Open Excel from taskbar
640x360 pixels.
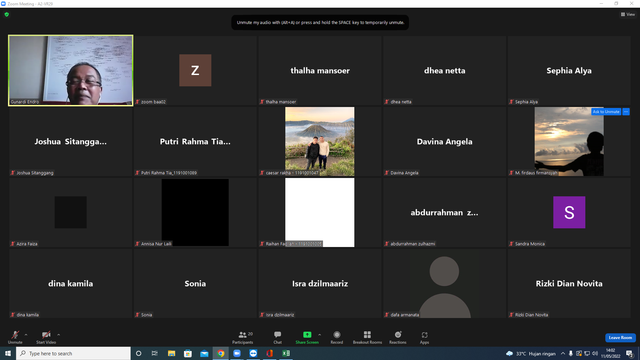(286, 353)
